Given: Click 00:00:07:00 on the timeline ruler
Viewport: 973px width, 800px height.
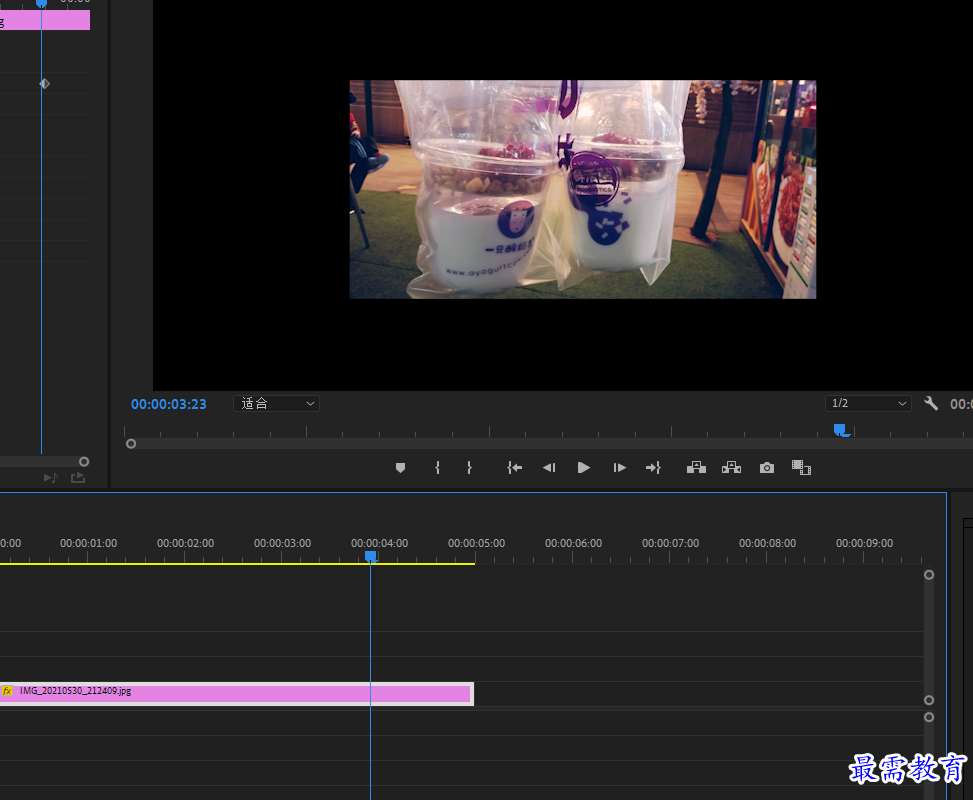Looking at the screenshot, I should click(670, 543).
